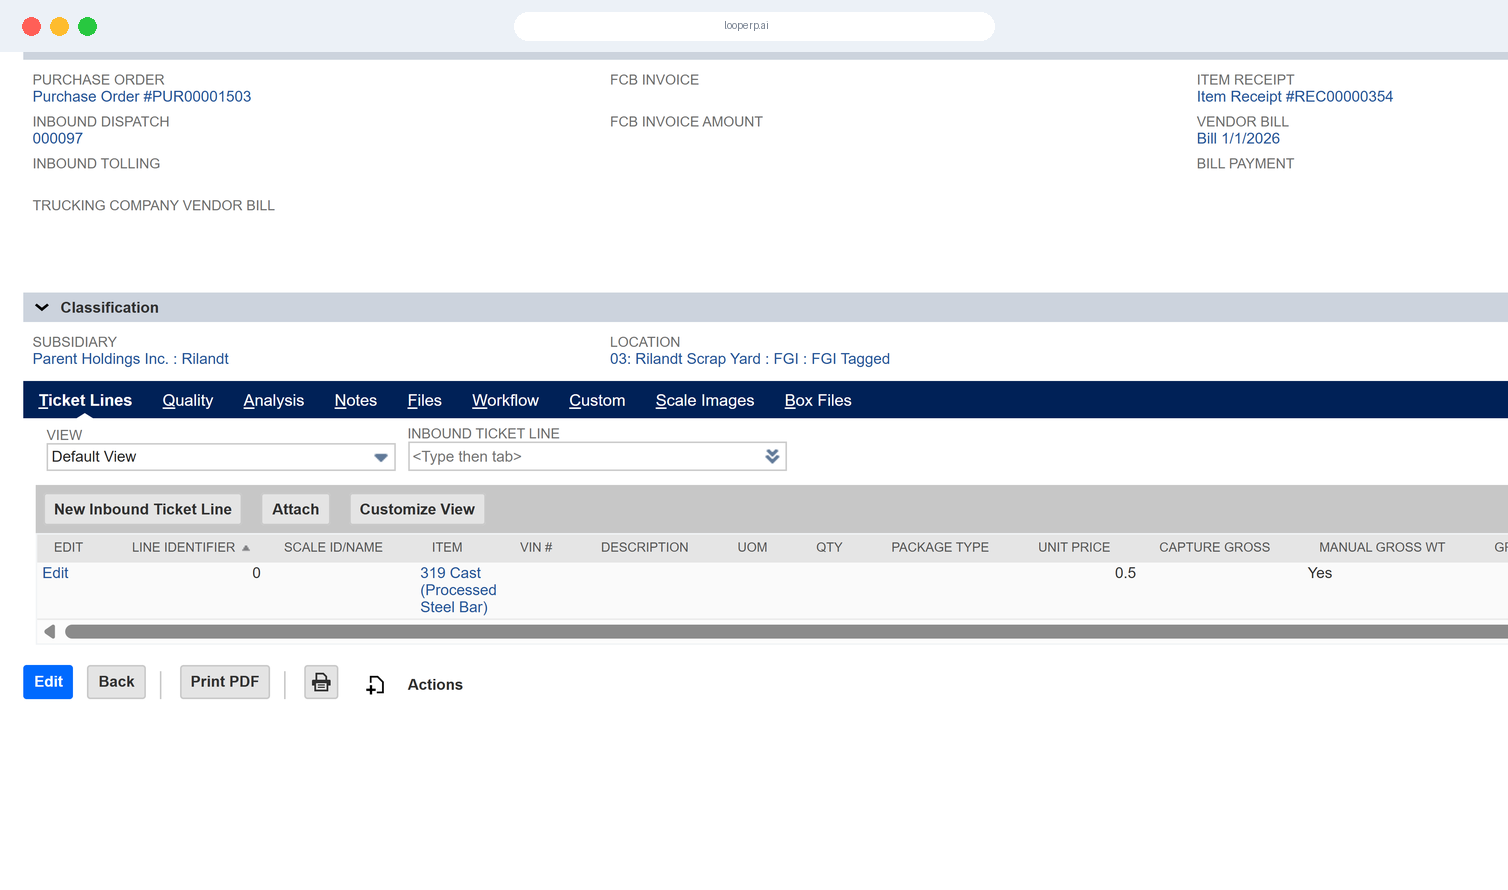Viewport: 1508px width, 890px height.
Task: Click the Unit Price column header
Action: [1074, 548]
